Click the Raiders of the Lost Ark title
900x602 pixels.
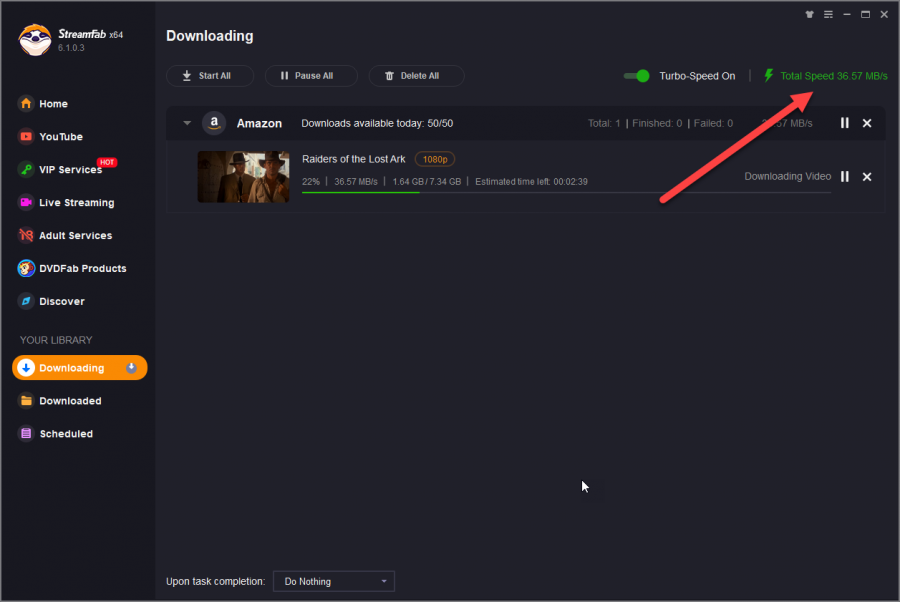pyautogui.click(x=354, y=159)
